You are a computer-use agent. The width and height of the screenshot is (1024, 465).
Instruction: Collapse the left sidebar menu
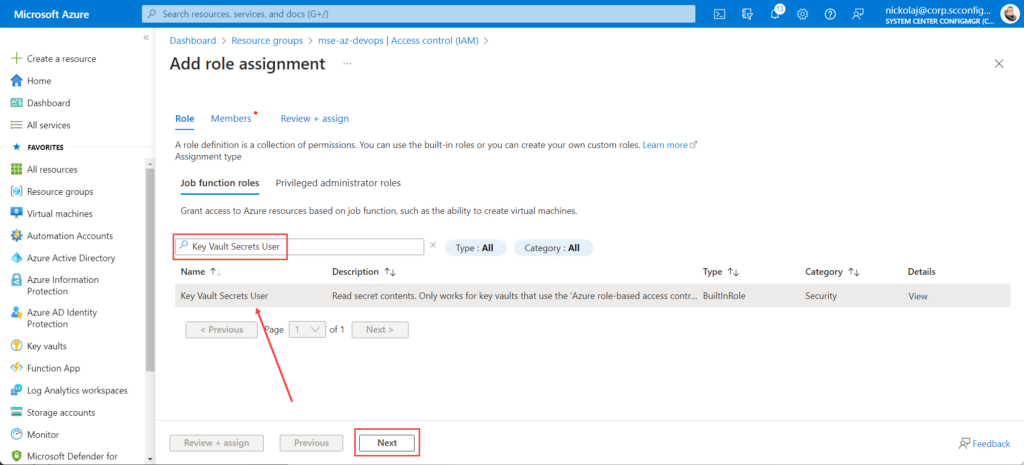click(x=146, y=38)
